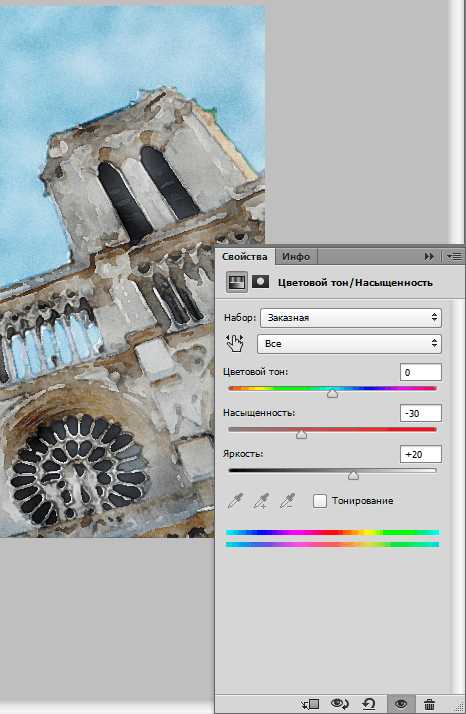Screen dimensions: 466x714
Task: Reset adjustment to defaults
Action: [369, 704]
